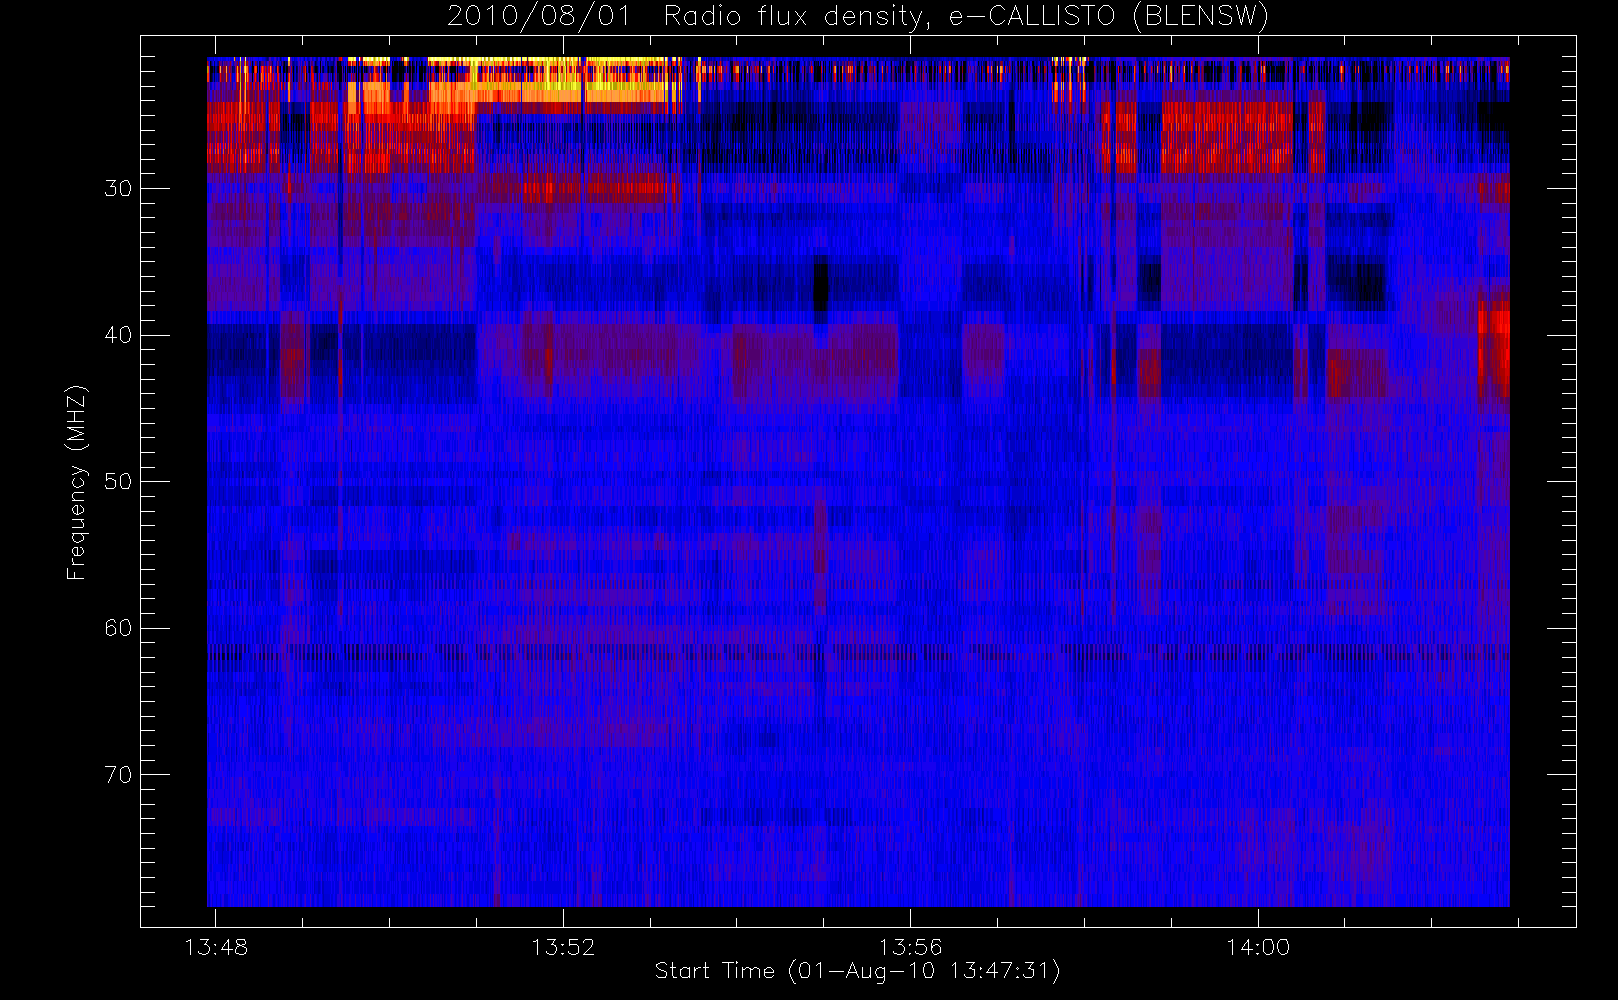Click the 50 MHz frequency tick label
Viewport: 1618px width, 1000px height.
[118, 482]
